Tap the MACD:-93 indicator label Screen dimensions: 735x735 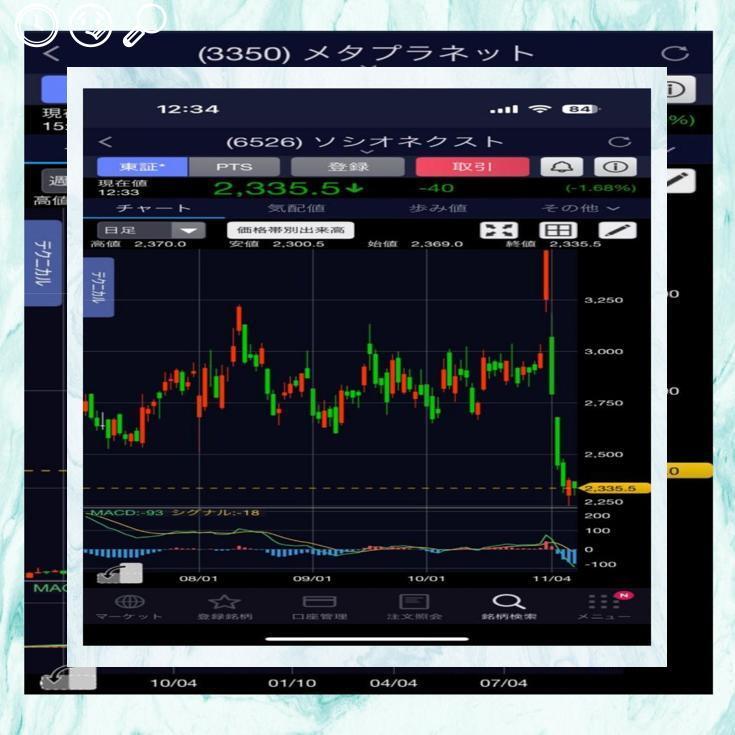pyautogui.click(x=126, y=512)
